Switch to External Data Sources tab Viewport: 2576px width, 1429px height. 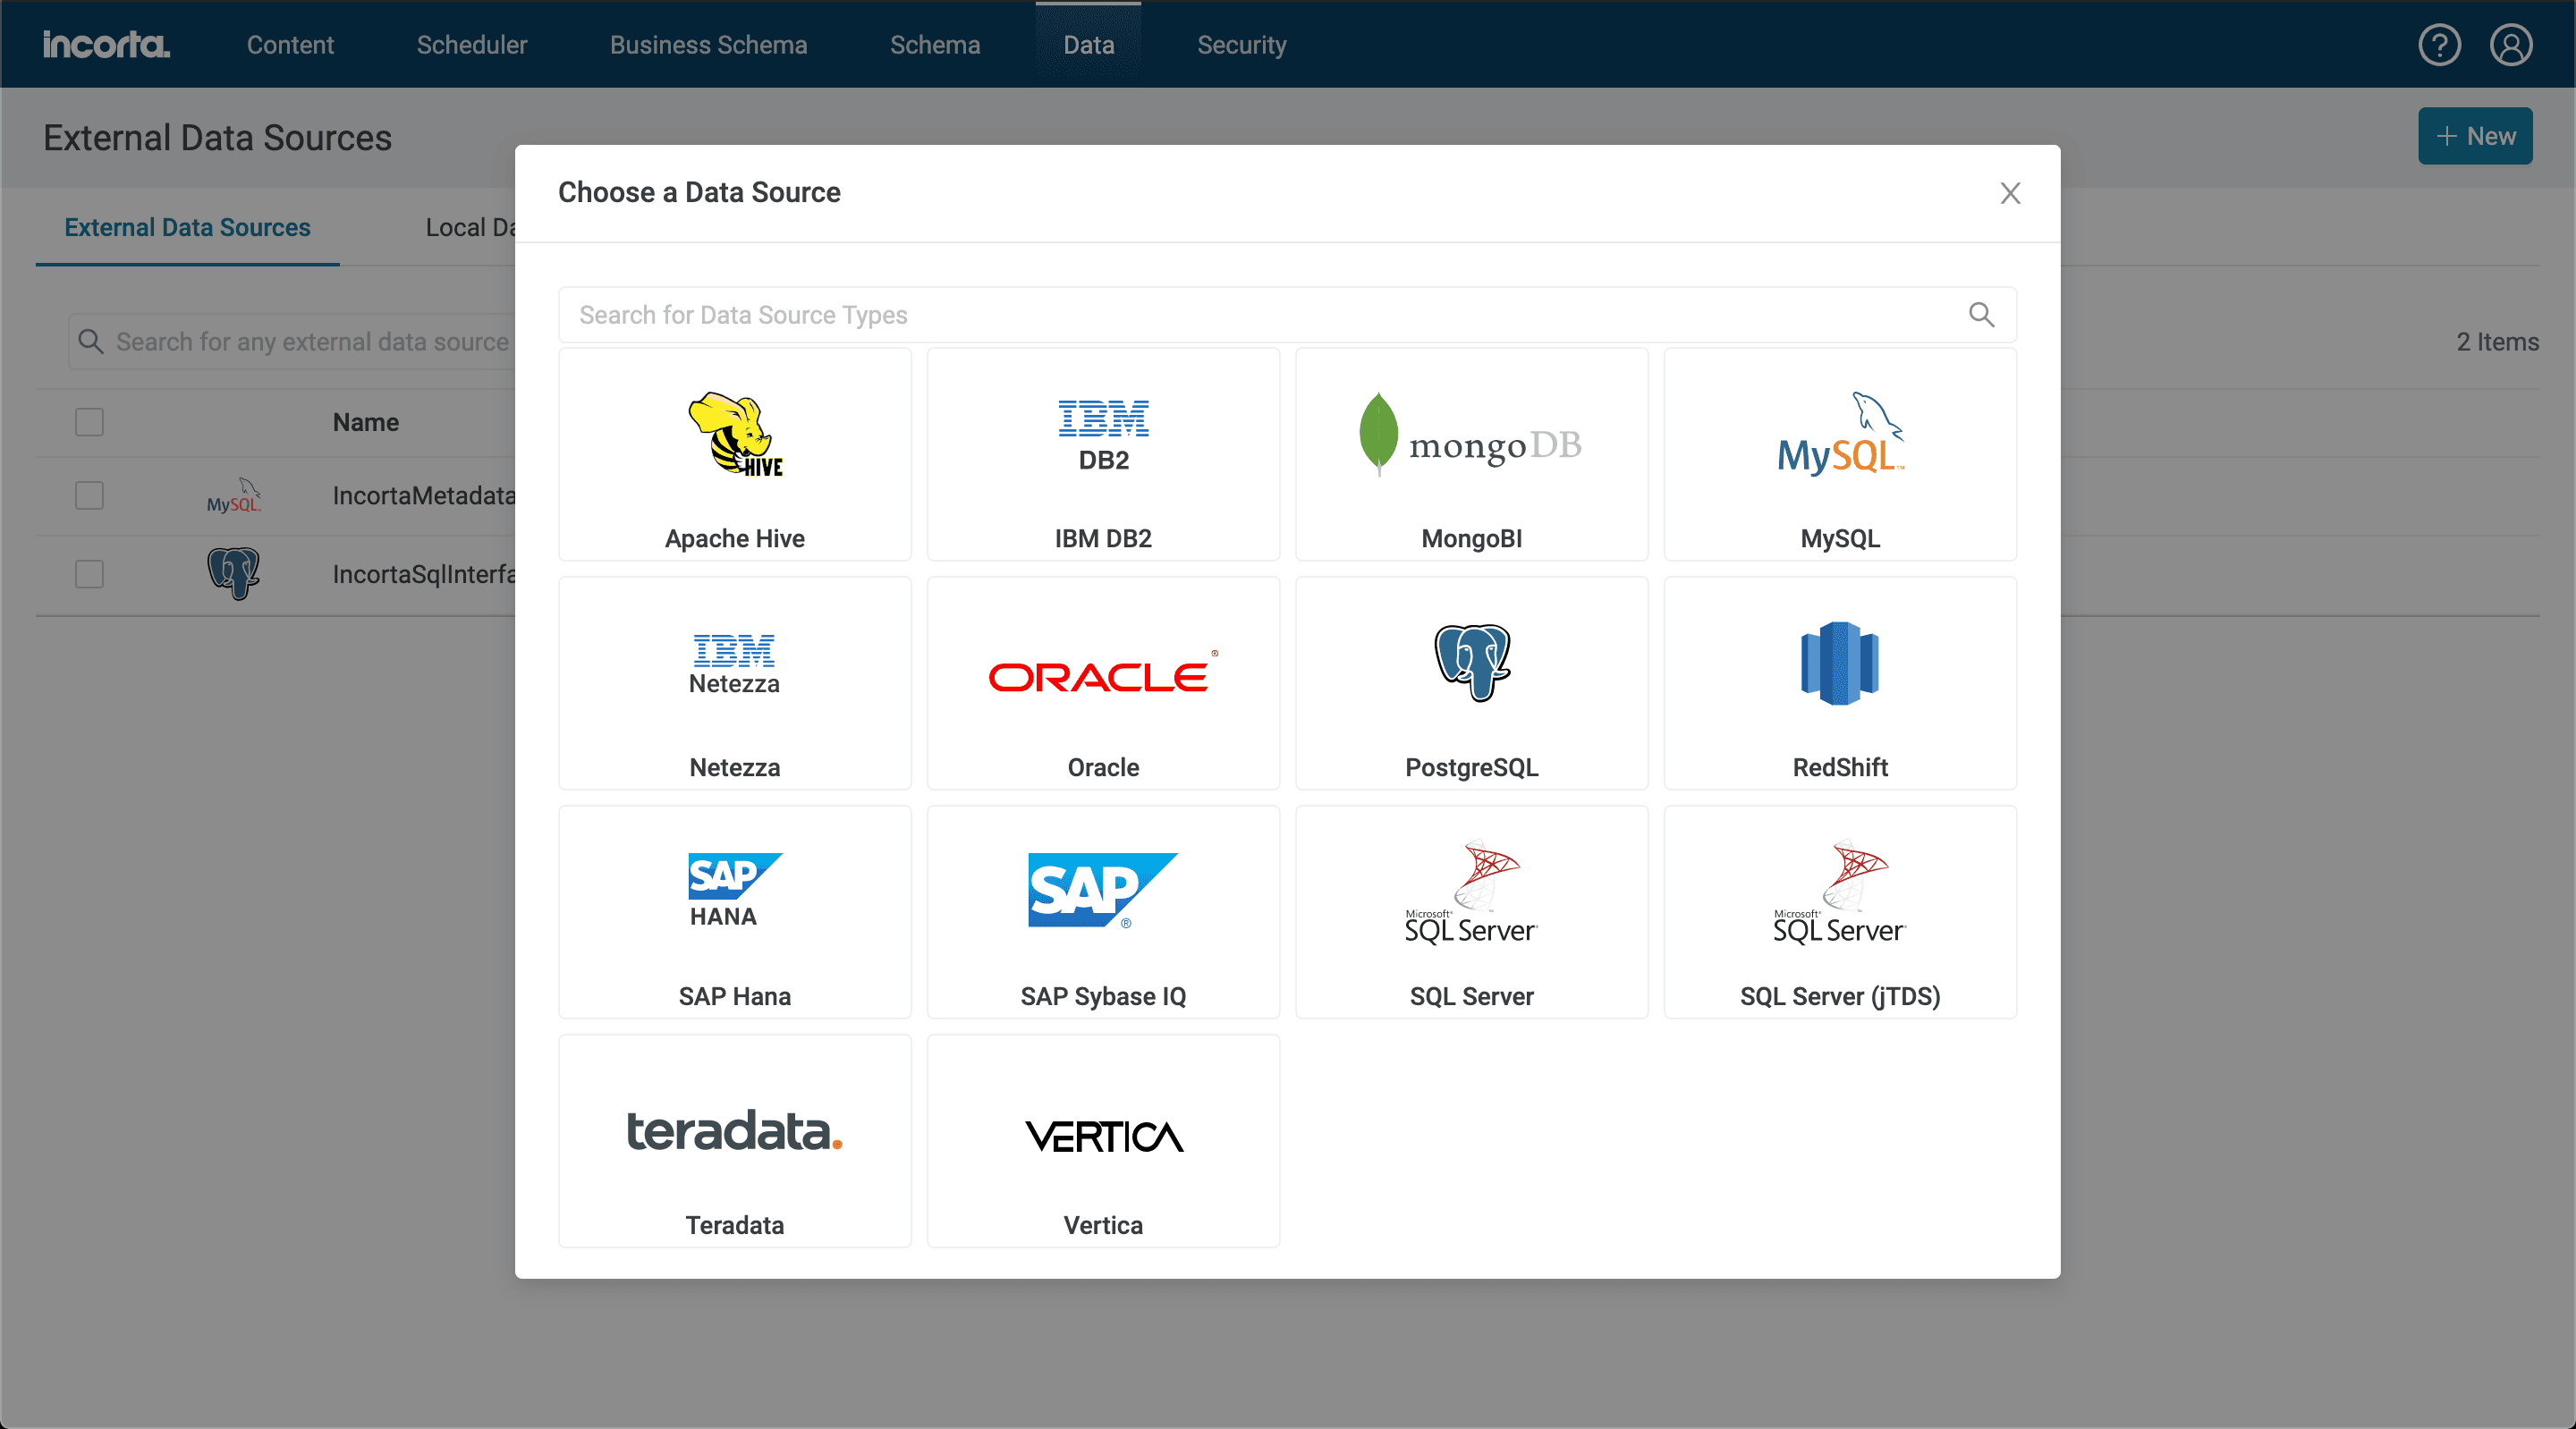(187, 228)
